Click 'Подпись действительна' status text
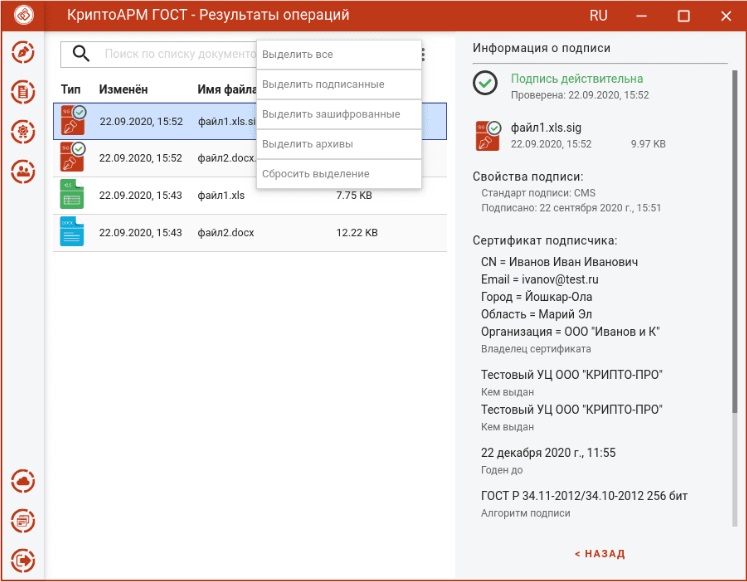 (x=577, y=79)
